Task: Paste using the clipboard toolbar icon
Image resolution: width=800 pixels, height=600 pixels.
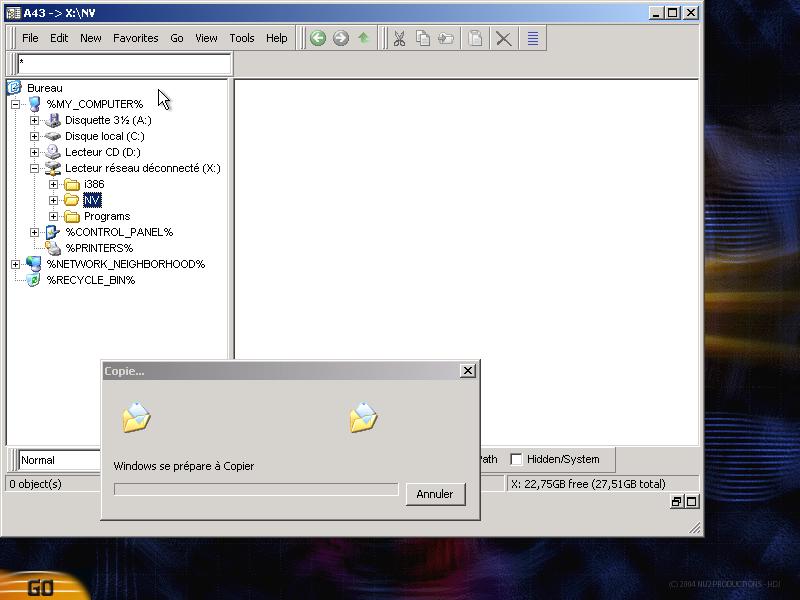Action: tap(476, 38)
